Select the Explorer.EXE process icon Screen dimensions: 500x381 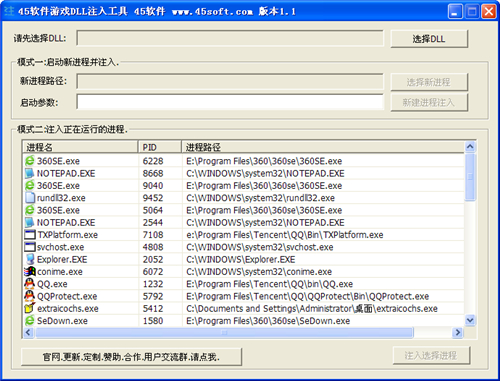point(29,259)
